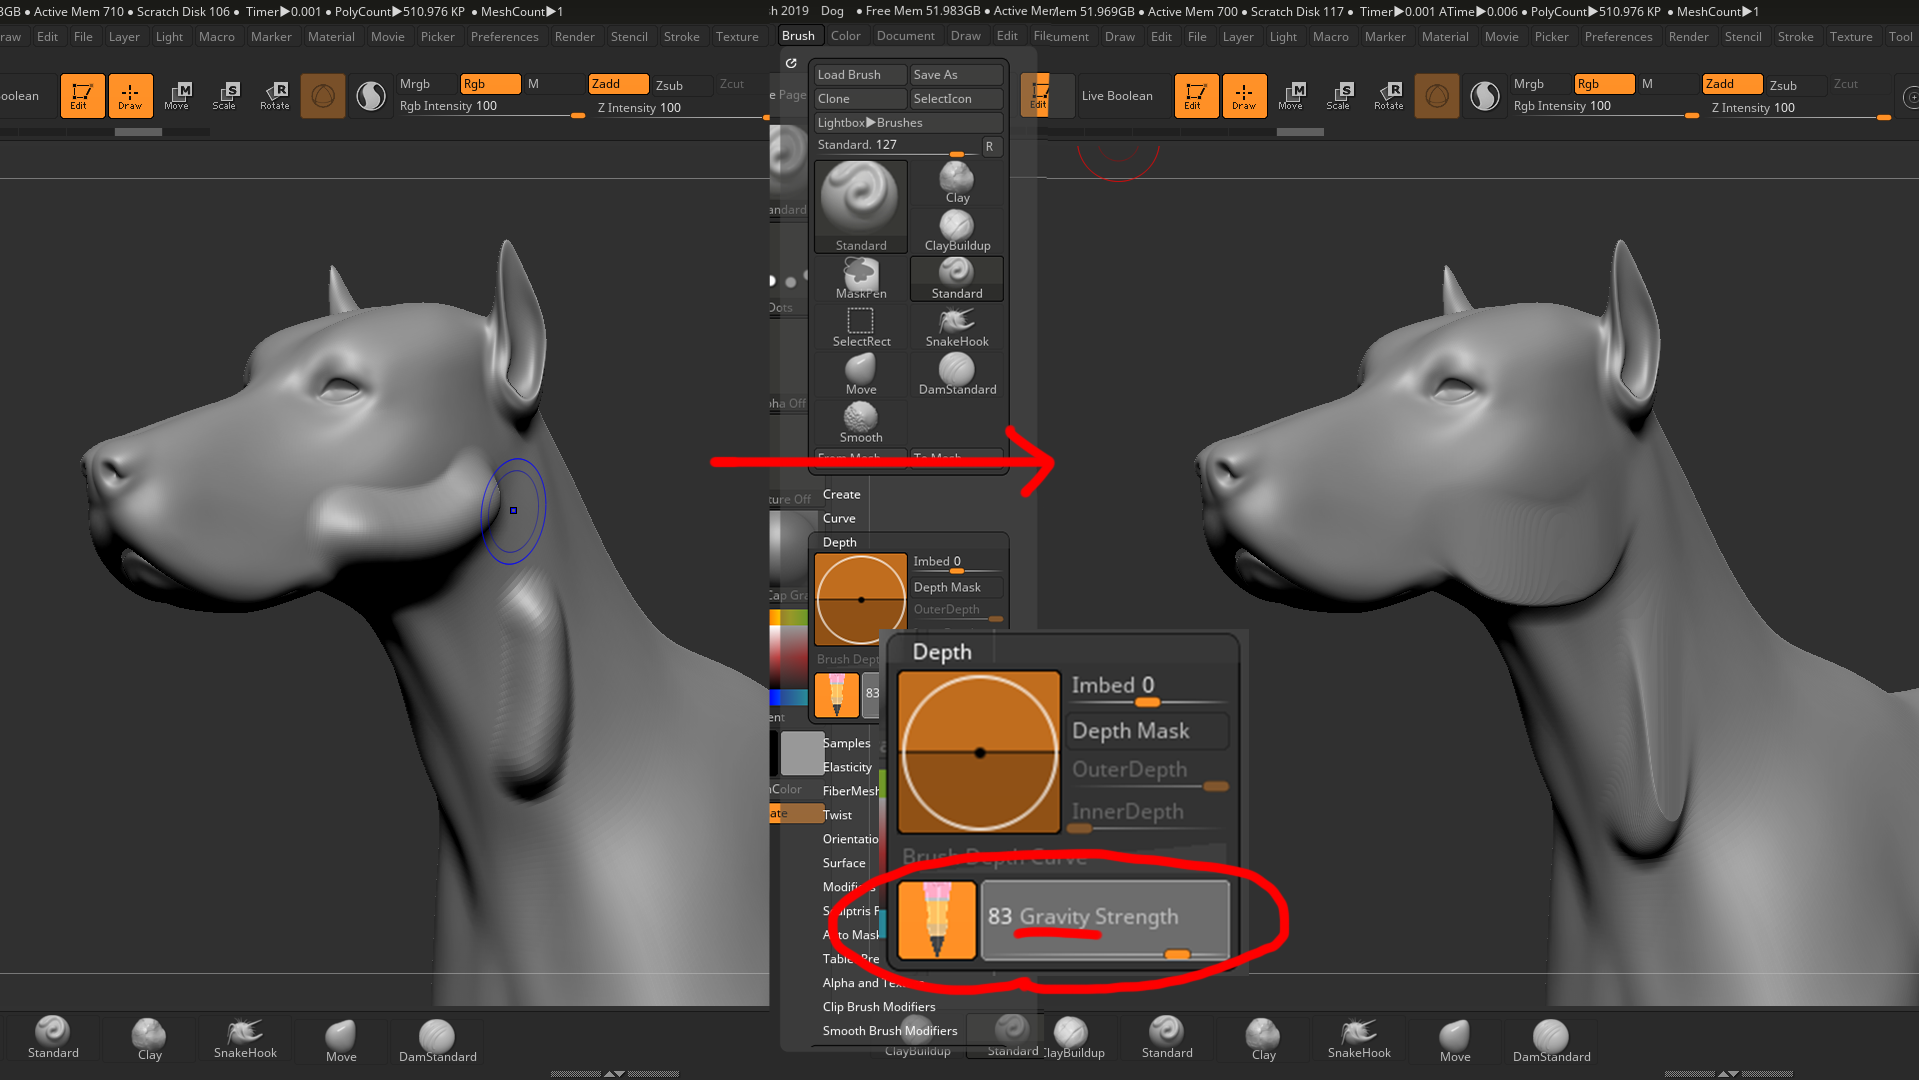
Task: Toggle Rgb in left window
Action: (490, 84)
